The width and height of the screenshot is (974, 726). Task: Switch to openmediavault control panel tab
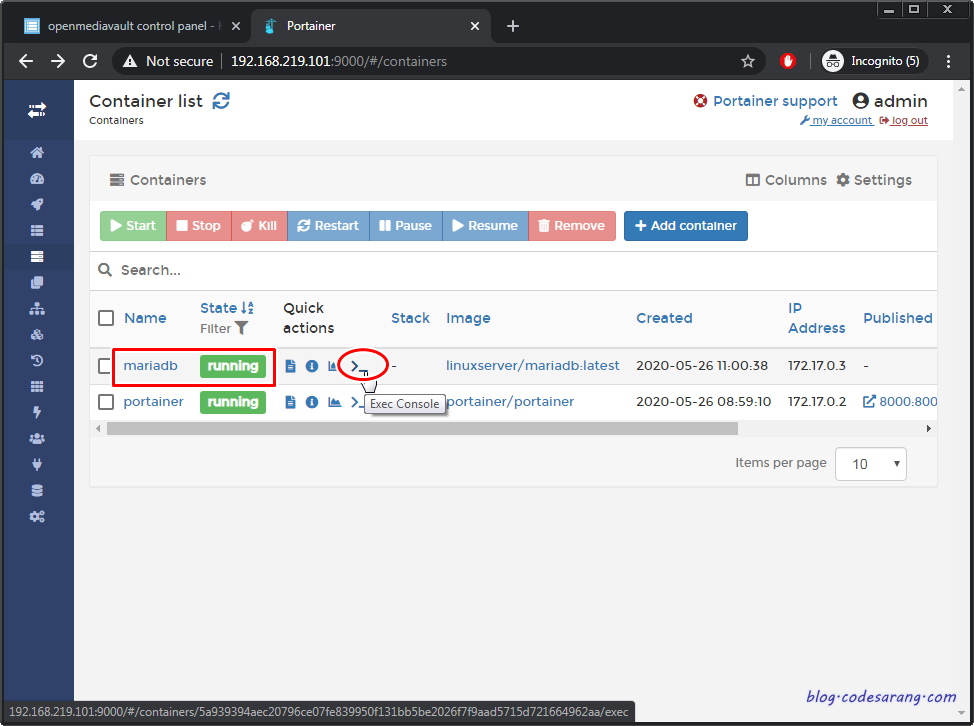[127, 26]
